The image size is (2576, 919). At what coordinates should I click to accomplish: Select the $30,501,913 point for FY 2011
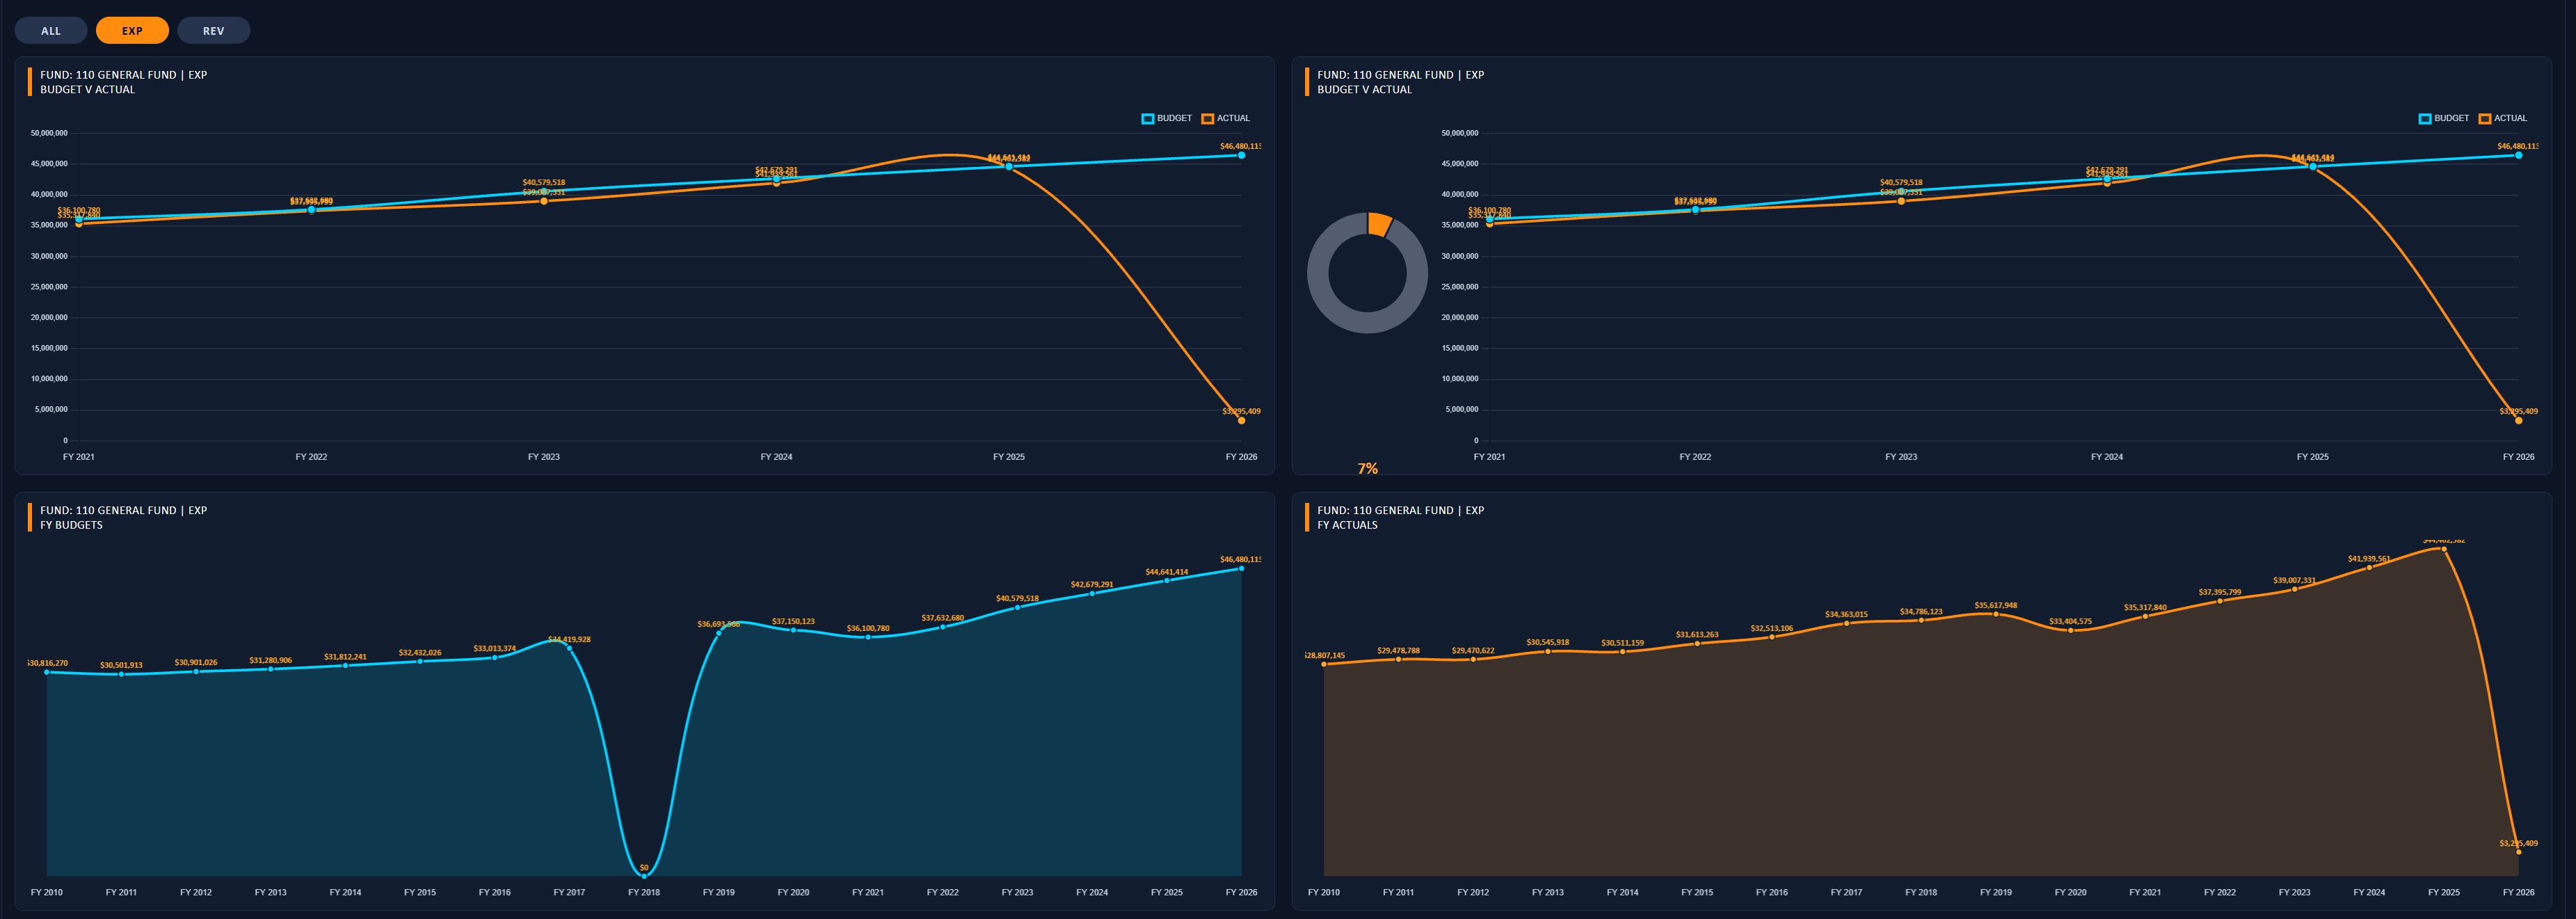tap(122, 674)
